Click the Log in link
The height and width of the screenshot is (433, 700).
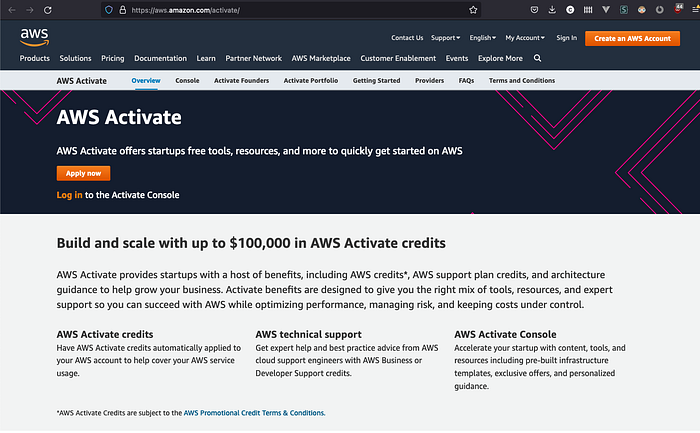[69, 195]
